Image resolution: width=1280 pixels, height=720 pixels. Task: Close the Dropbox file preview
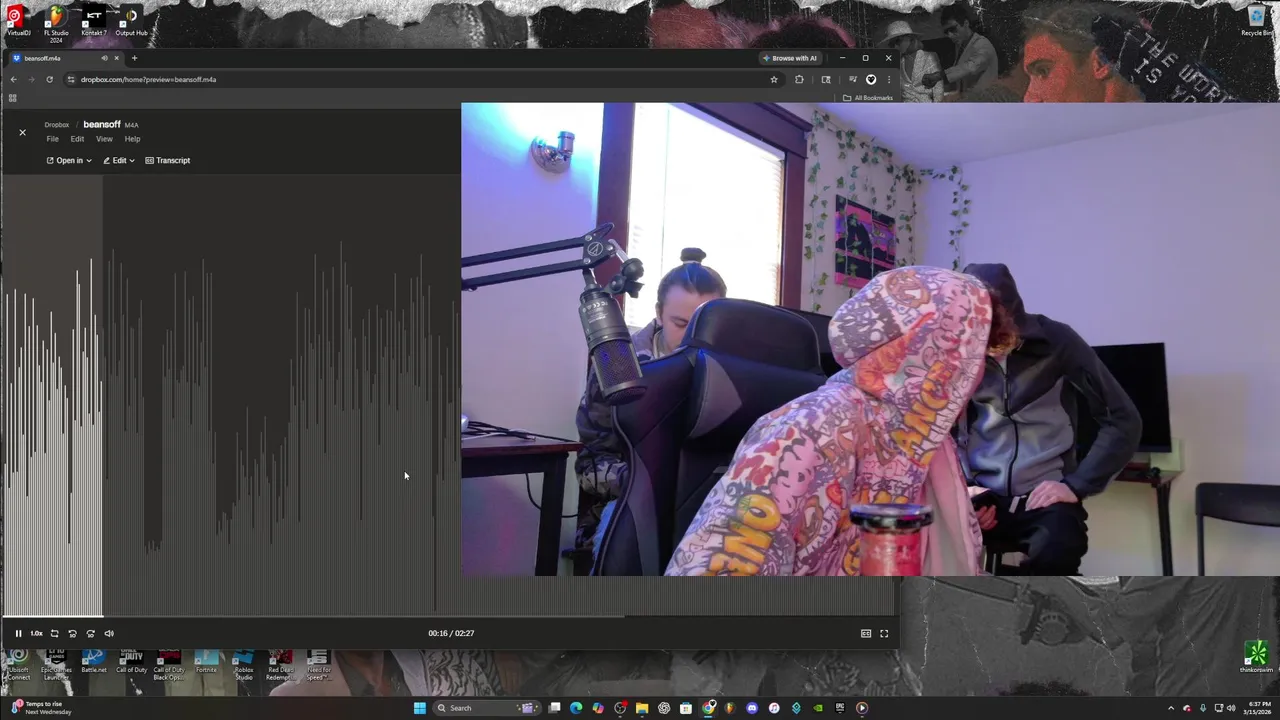click(x=22, y=132)
